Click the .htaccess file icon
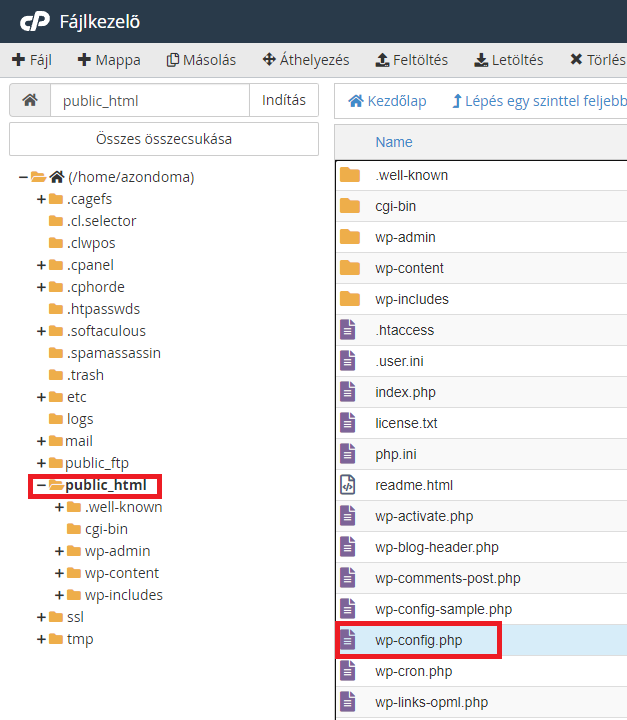Screen dimensions: 627x720 click(x=349, y=330)
